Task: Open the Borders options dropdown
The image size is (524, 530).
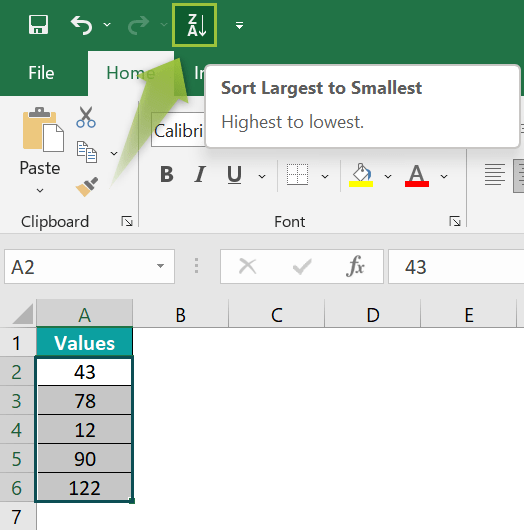Action: click(325, 176)
